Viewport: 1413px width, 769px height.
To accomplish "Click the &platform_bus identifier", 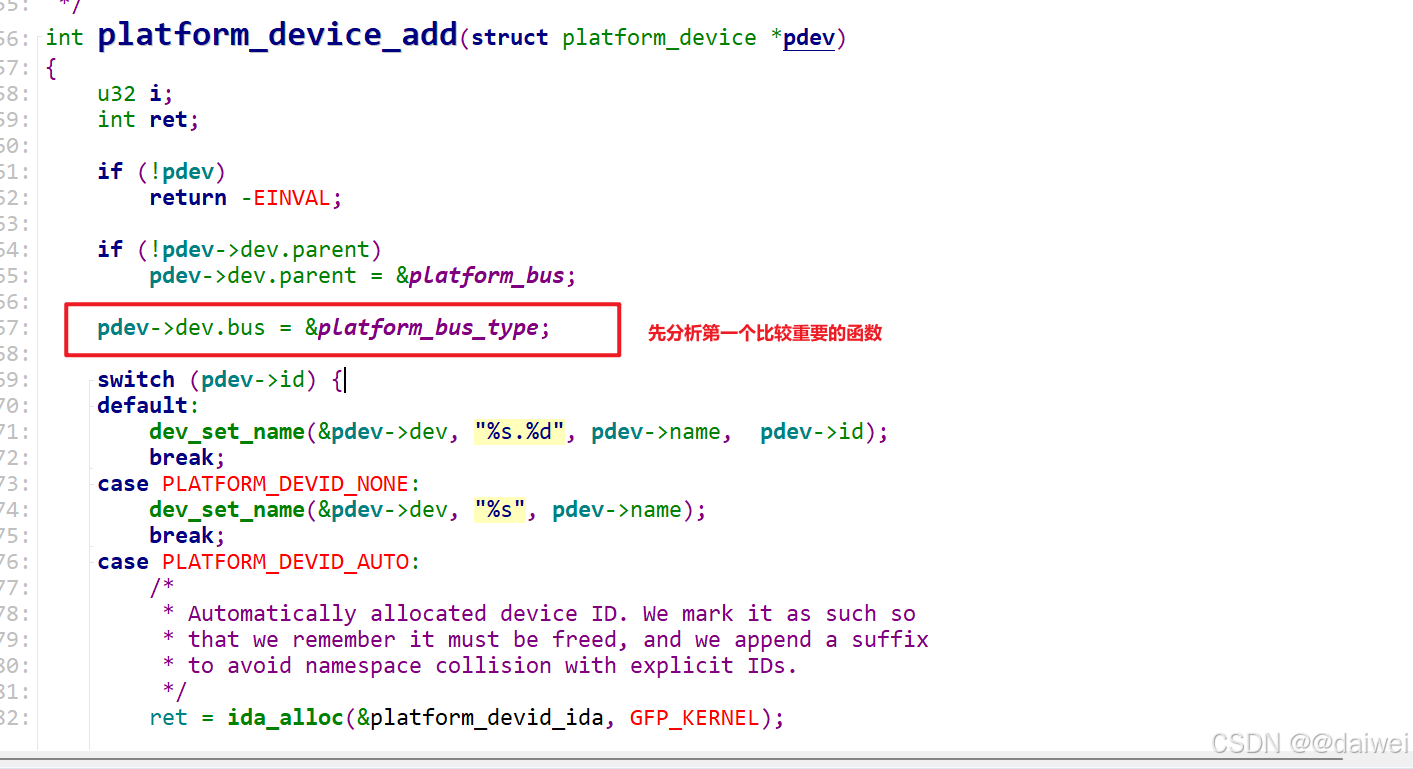I will tap(481, 276).
